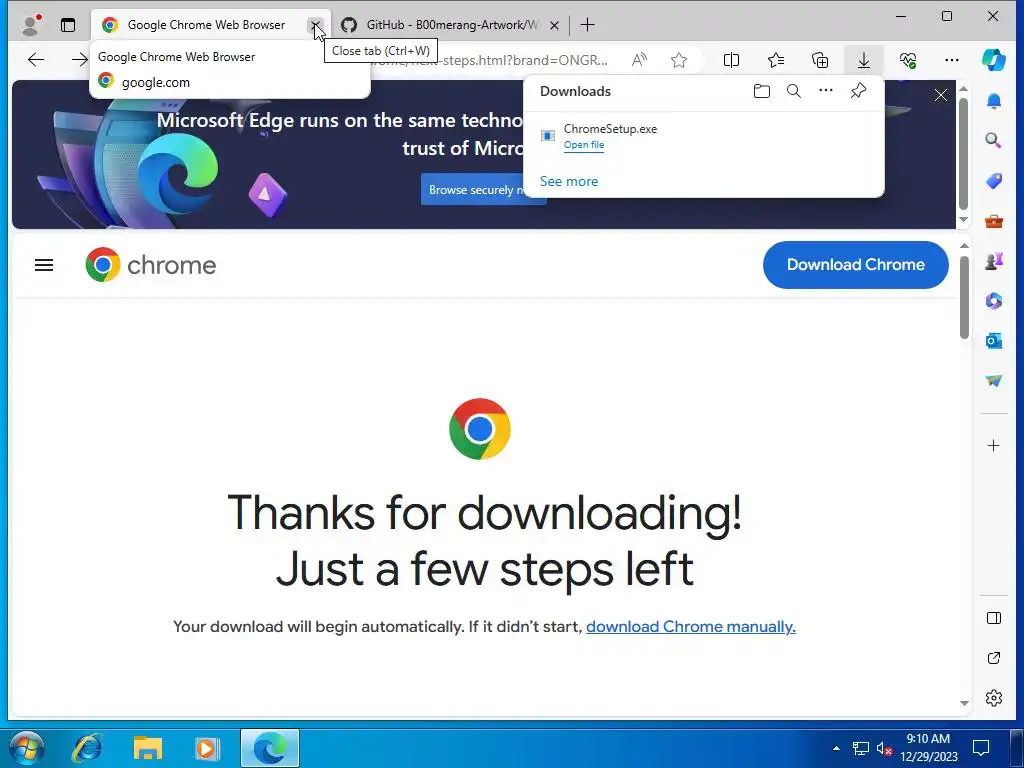
Task: Click Open file under ChromeSetup.exe
Action: [584, 145]
